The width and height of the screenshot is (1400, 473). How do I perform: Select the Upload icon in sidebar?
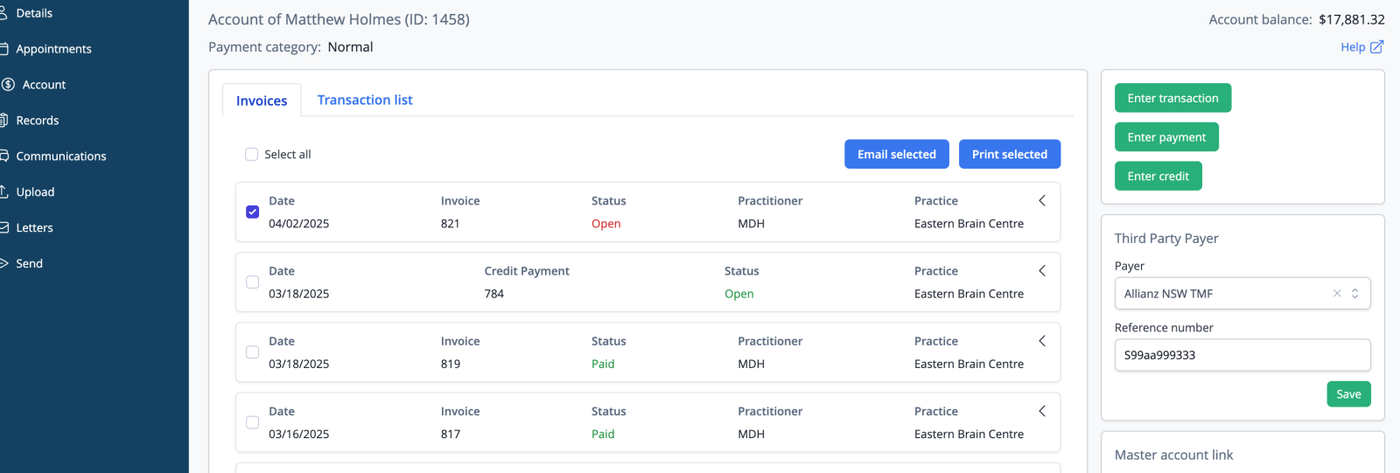(x=3, y=192)
